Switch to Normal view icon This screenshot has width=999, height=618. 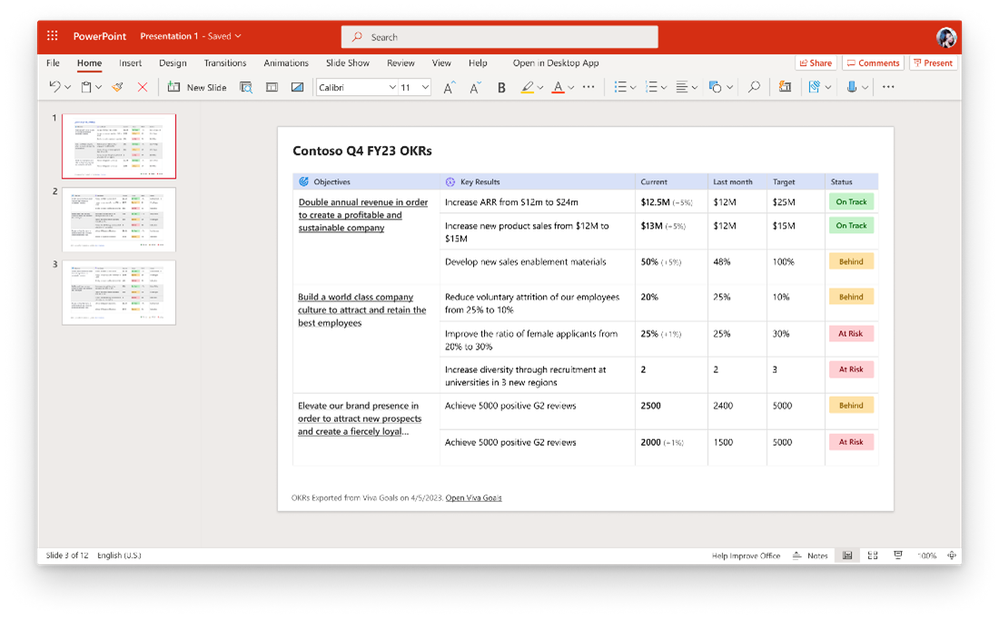[847, 556]
